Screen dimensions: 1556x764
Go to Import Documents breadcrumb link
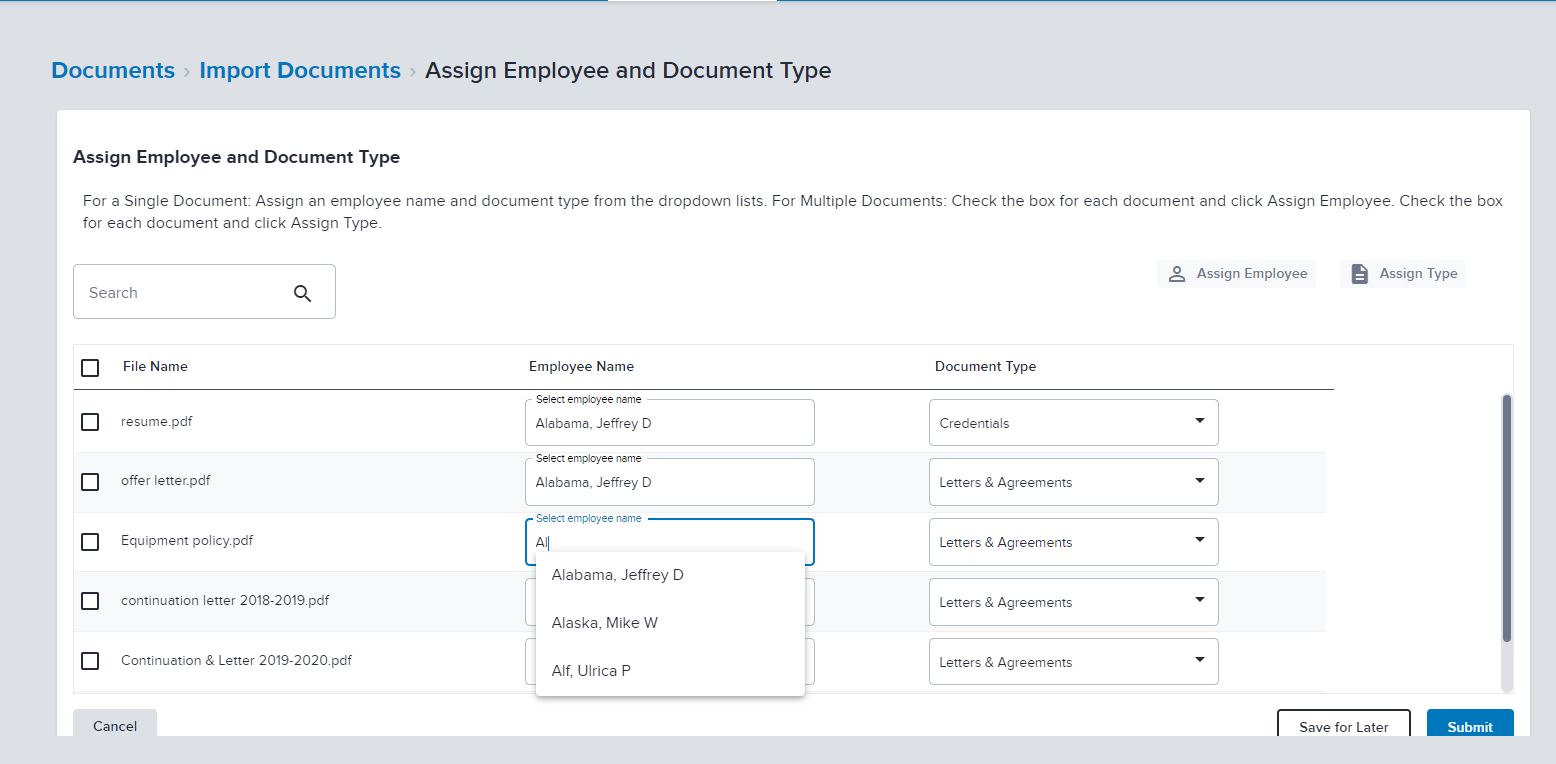coord(300,71)
